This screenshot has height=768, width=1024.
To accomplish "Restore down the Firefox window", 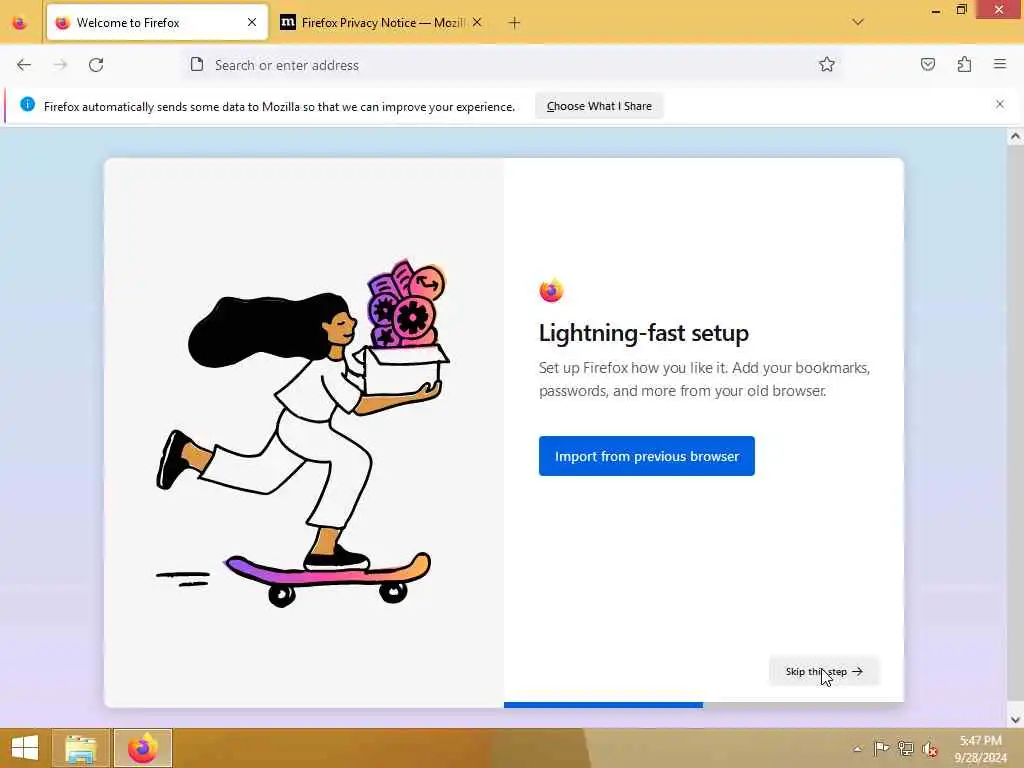I will tap(961, 9).
